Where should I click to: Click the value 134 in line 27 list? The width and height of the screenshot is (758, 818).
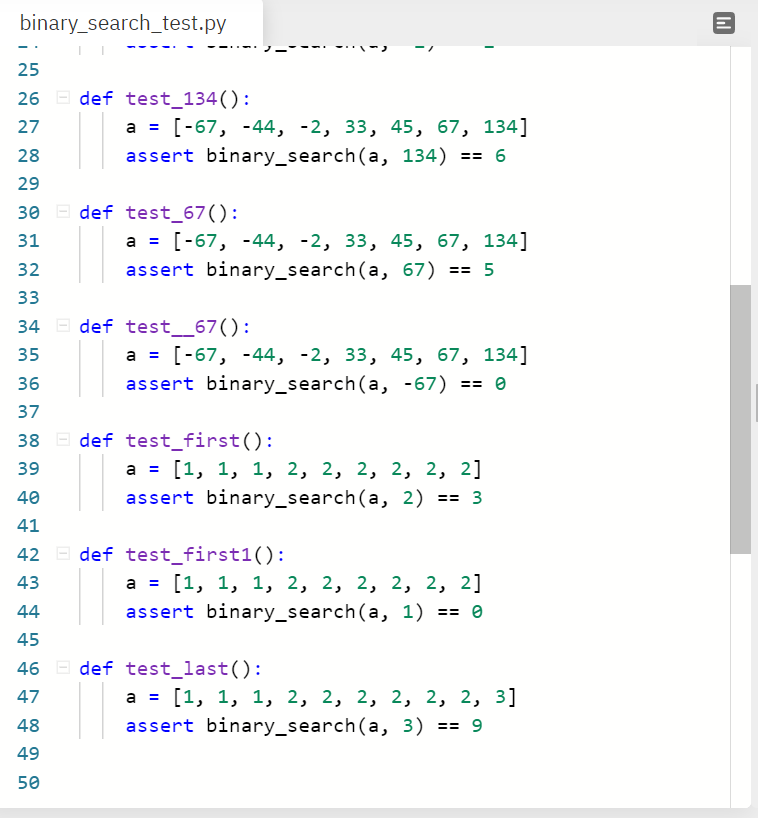click(500, 127)
